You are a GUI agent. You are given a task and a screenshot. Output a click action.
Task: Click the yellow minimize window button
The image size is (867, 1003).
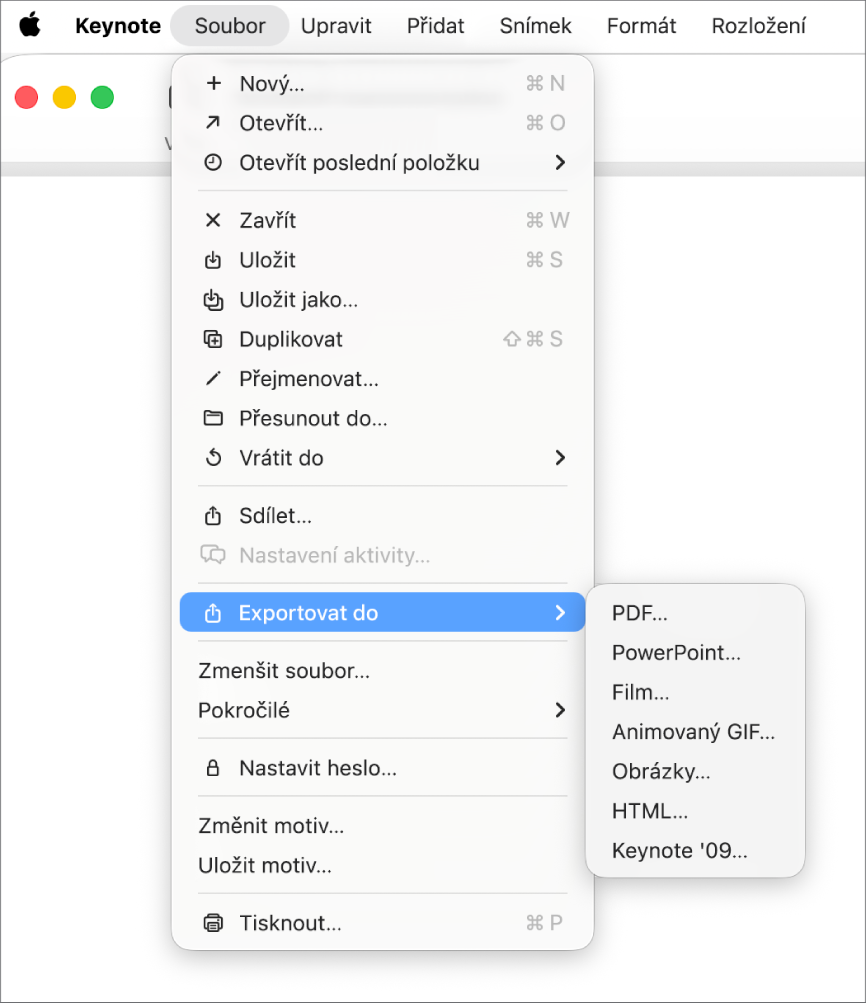tap(64, 97)
